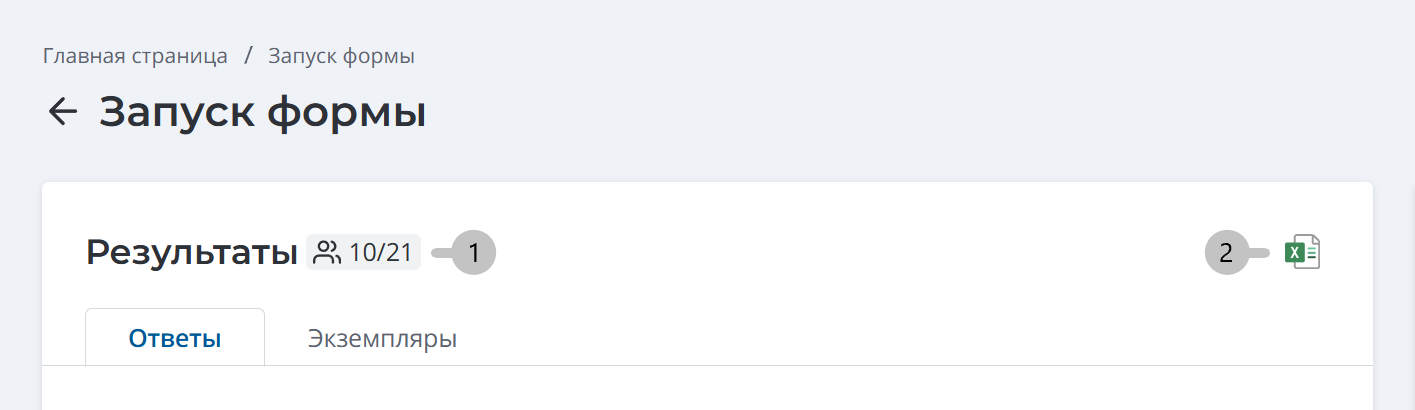The height and width of the screenshot is (410, 1415).
Task: Click the connector line before the Excel icon
Action: pyautogui.click(x=1261, y=253)
